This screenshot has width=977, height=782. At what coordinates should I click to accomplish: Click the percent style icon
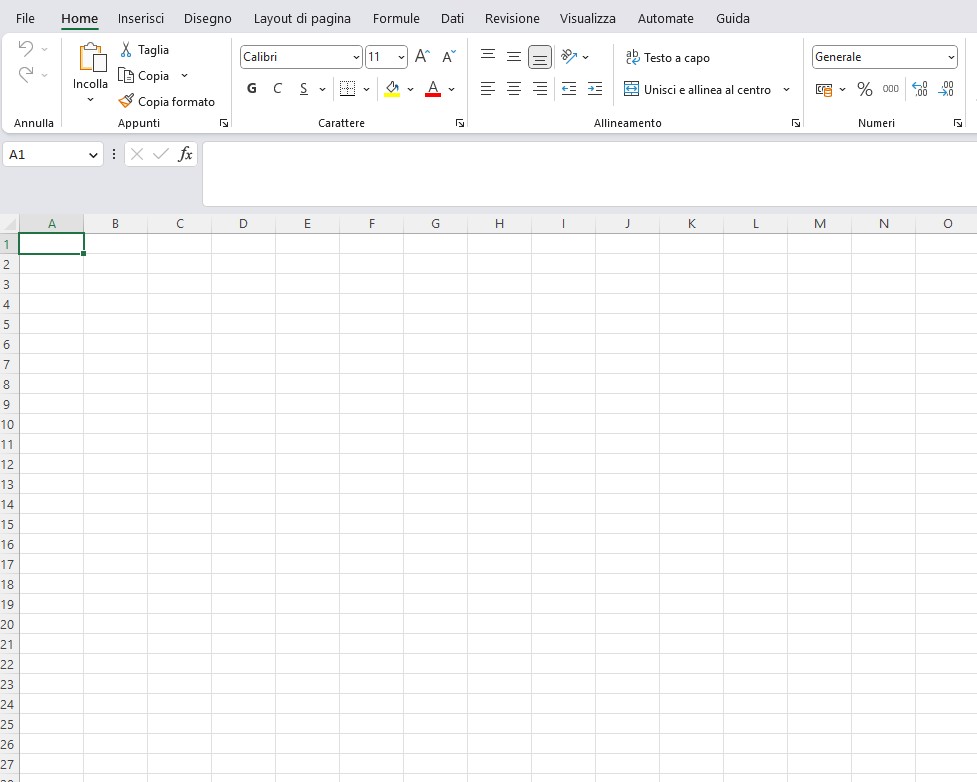(x=864, y=89)
